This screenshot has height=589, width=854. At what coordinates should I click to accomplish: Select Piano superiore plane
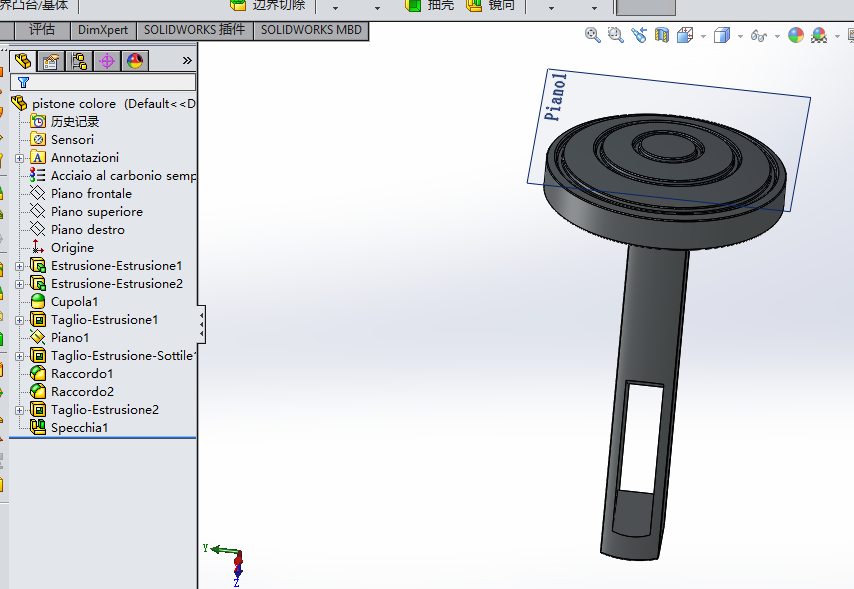point(87,211)
